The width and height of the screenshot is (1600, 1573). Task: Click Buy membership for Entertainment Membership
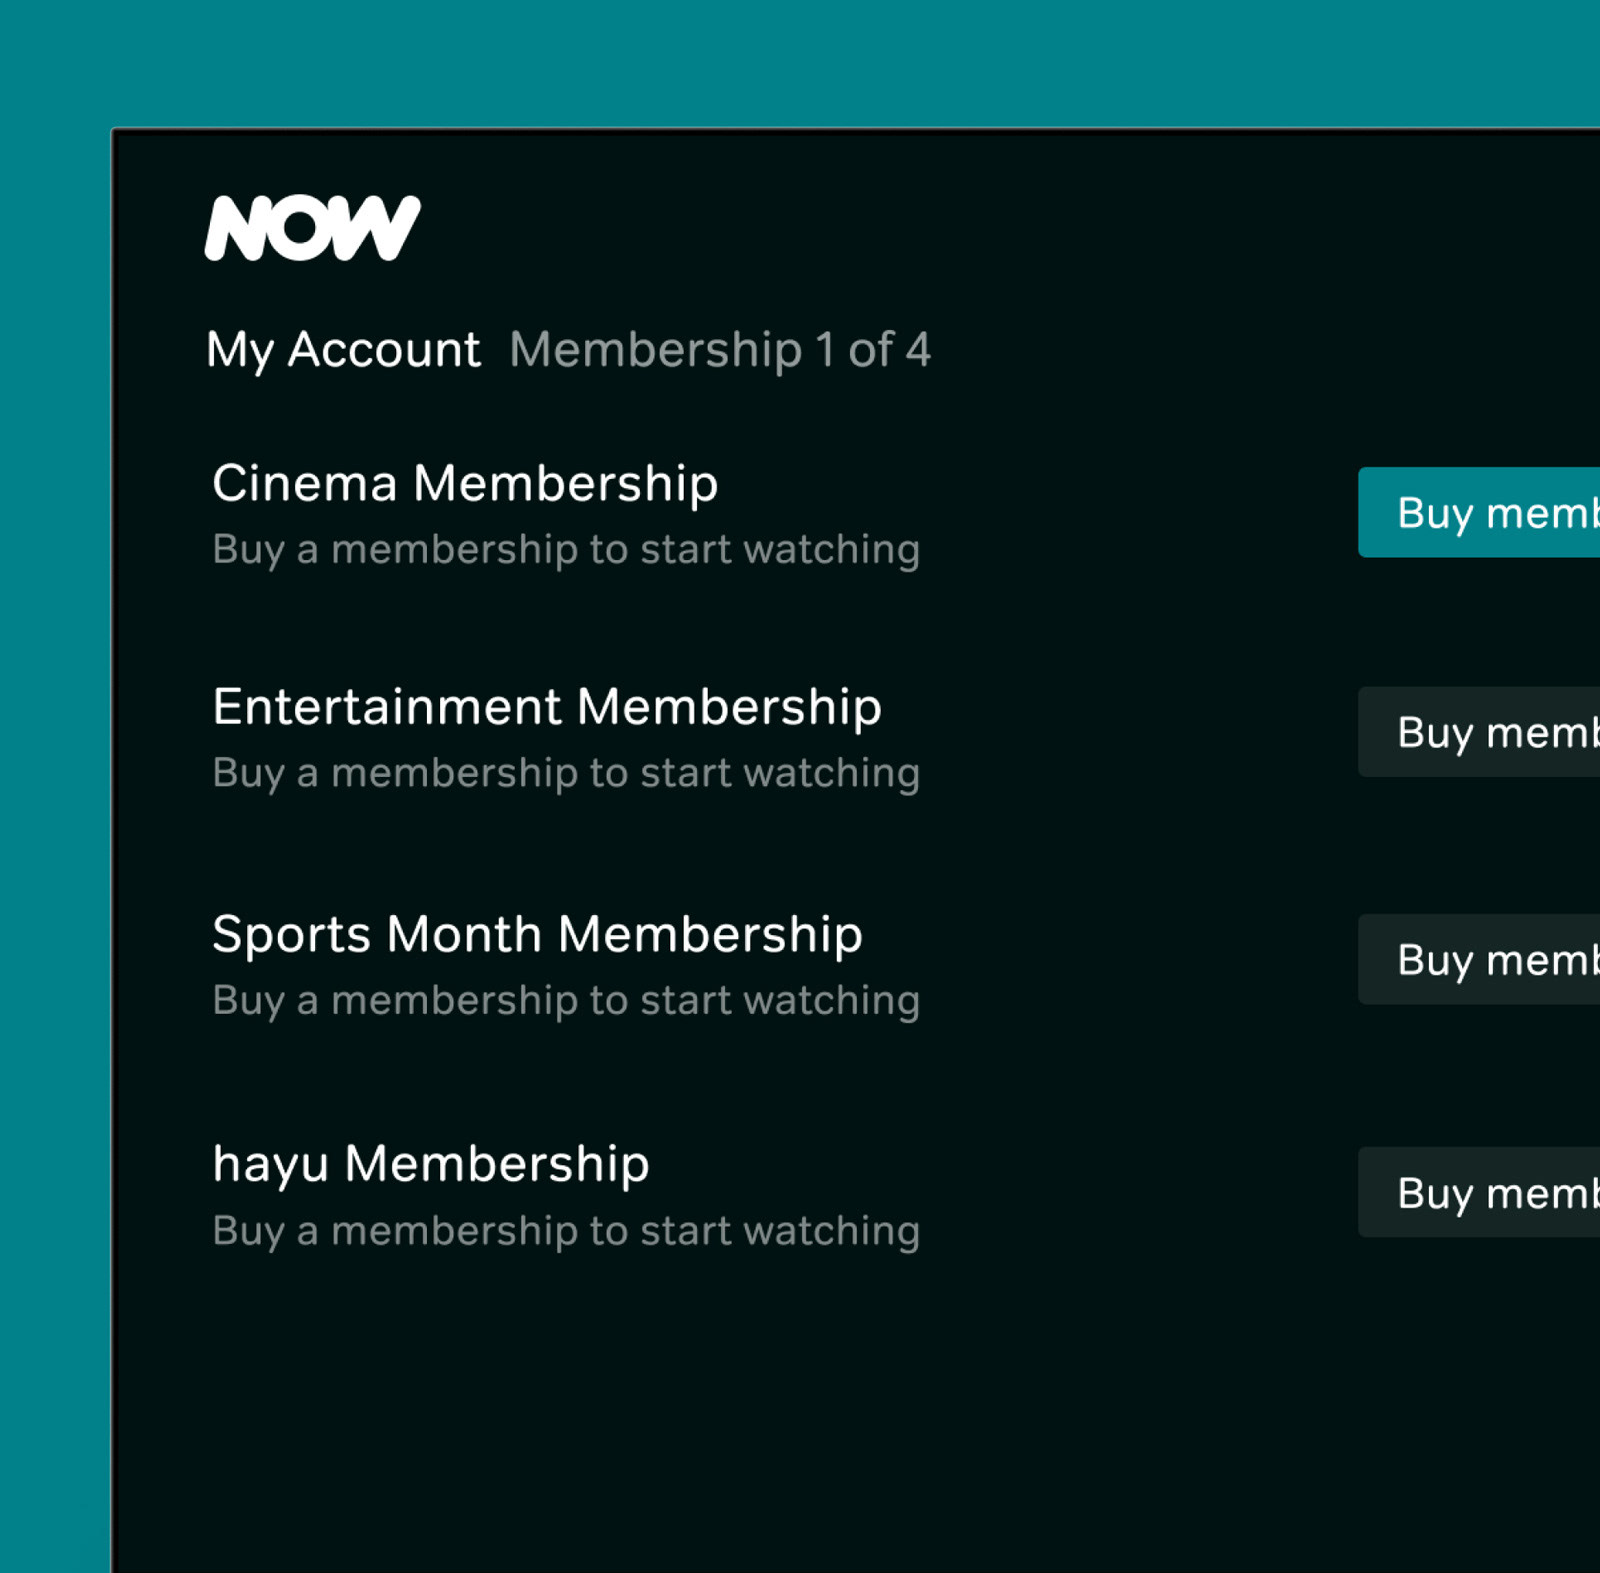tap(1479, 732)
